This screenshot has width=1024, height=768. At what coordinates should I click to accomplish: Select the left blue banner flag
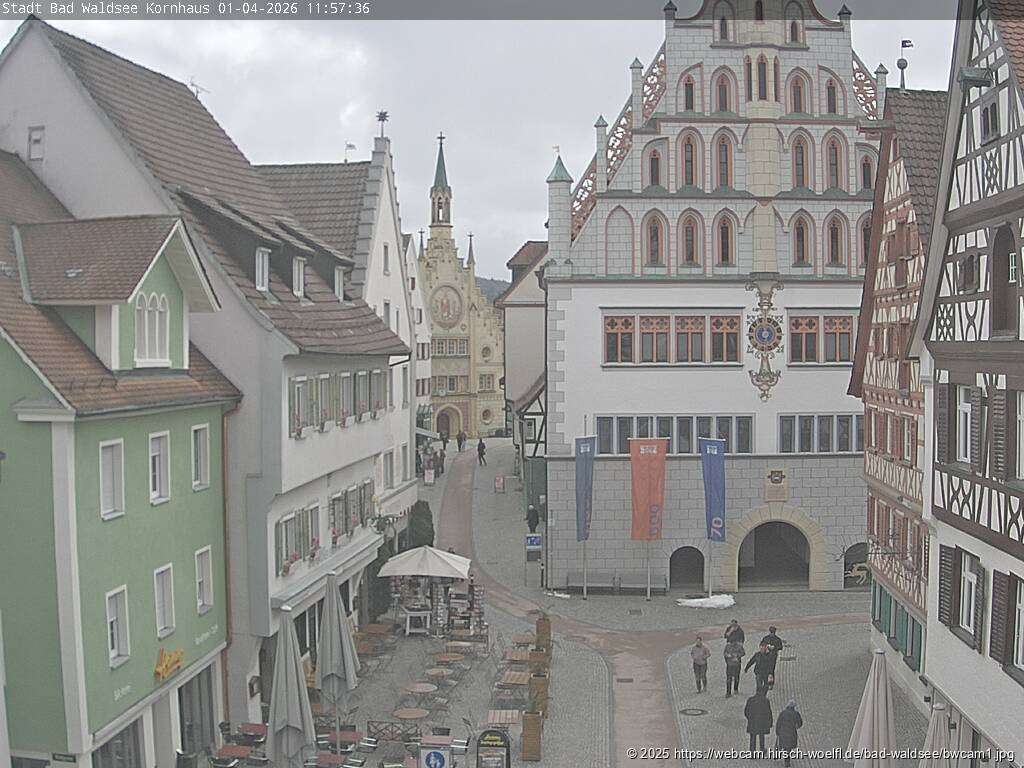[x=584, y=487]
